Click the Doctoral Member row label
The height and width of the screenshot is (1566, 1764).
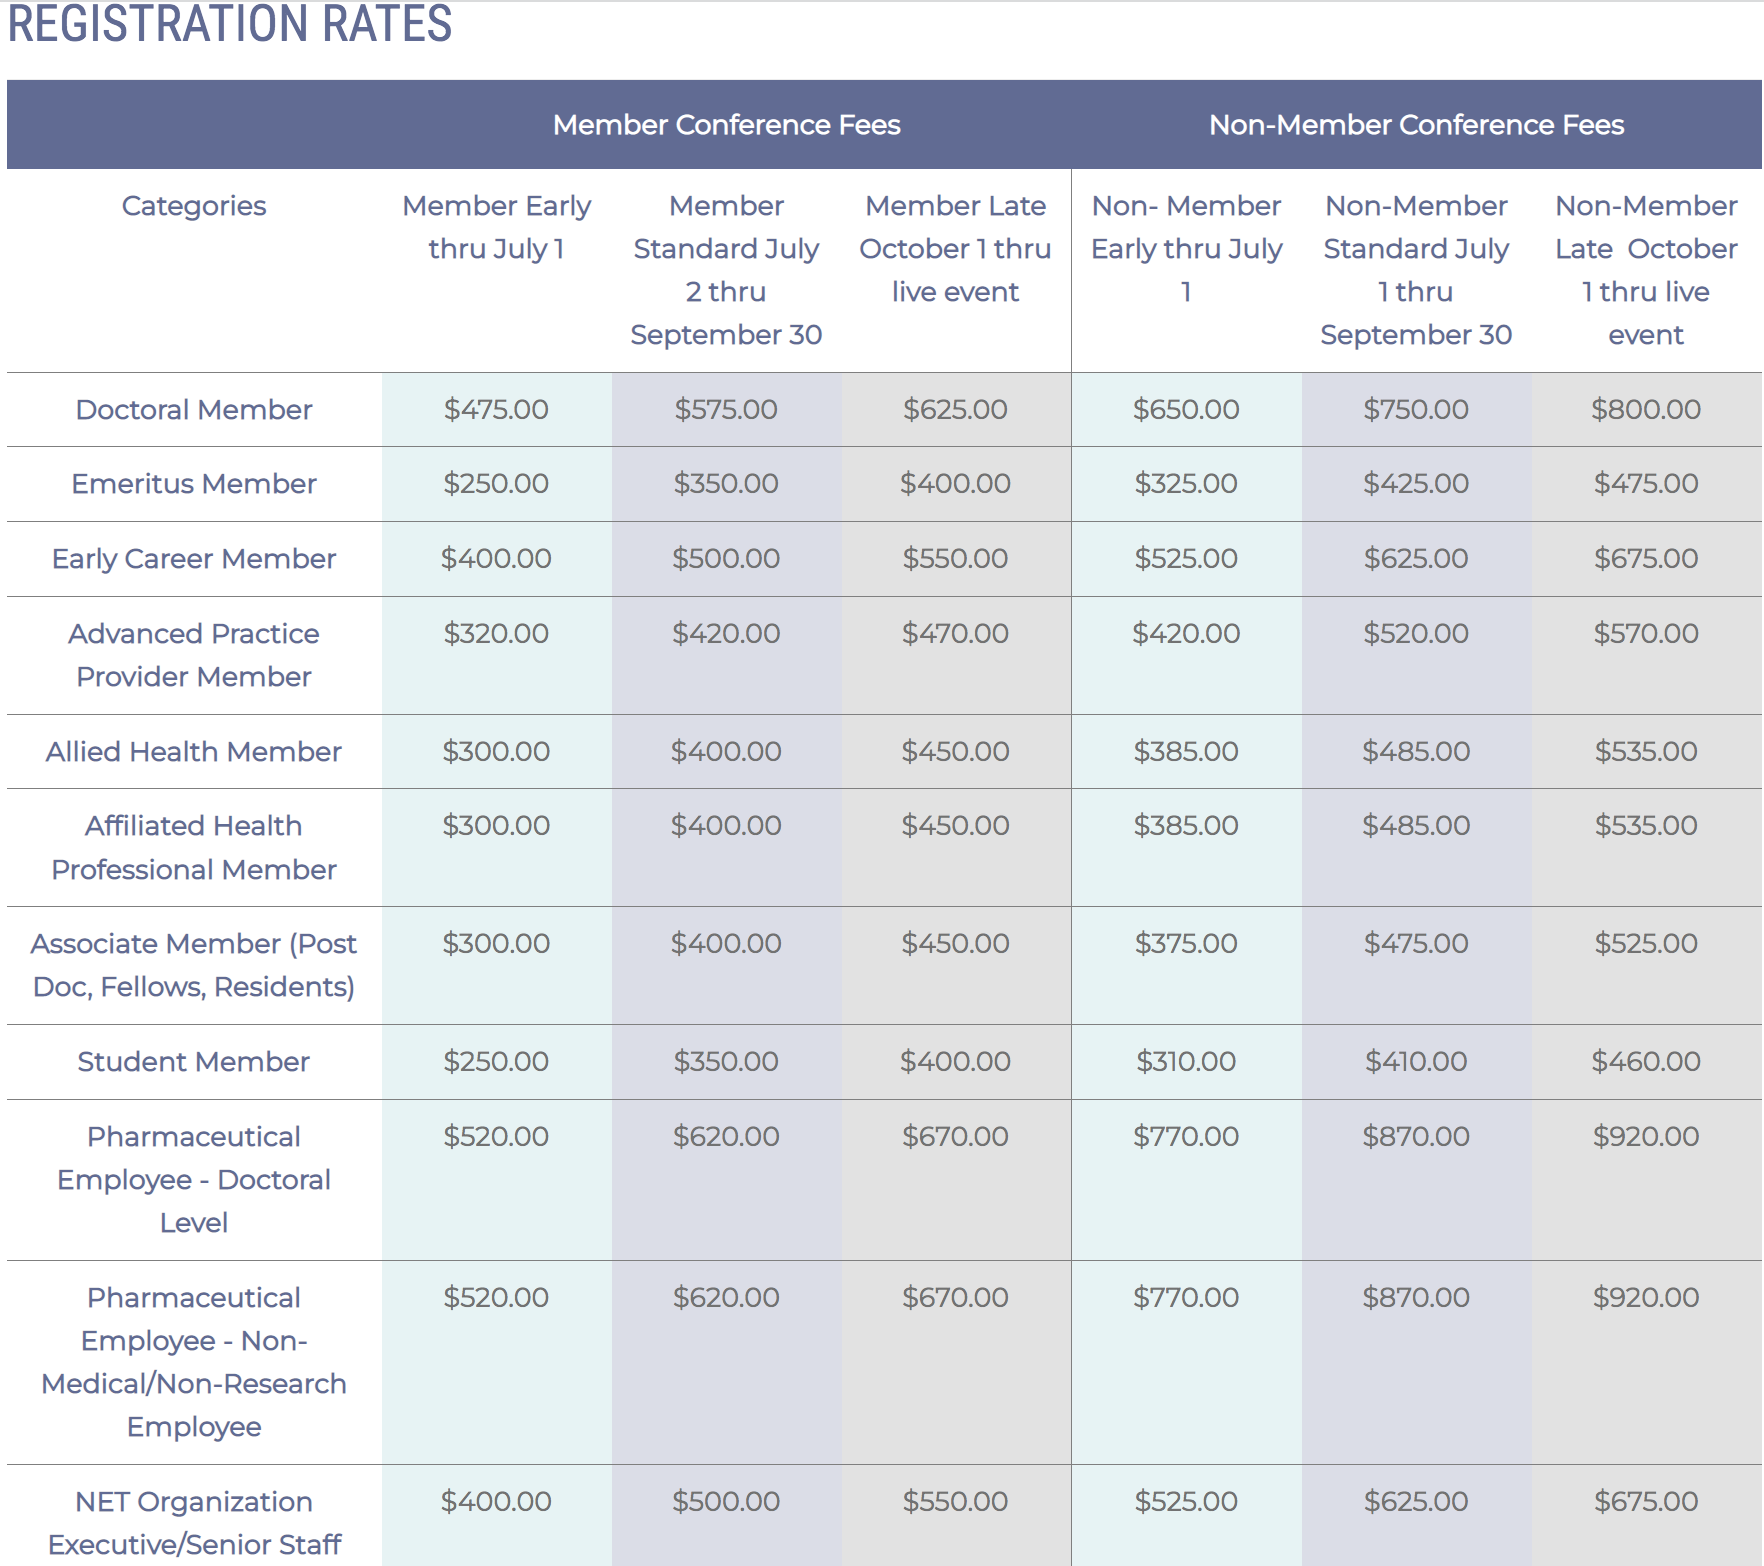[x=194, y=410]
